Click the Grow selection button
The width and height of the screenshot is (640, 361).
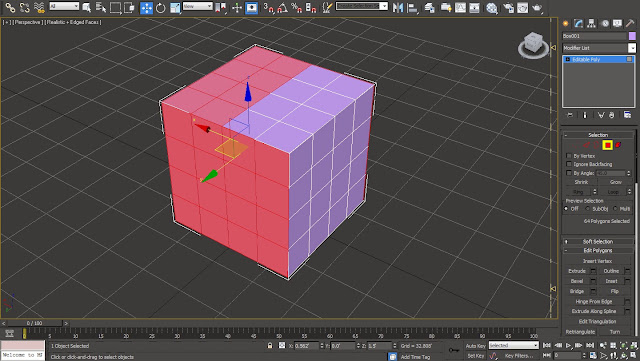[616, 182]
